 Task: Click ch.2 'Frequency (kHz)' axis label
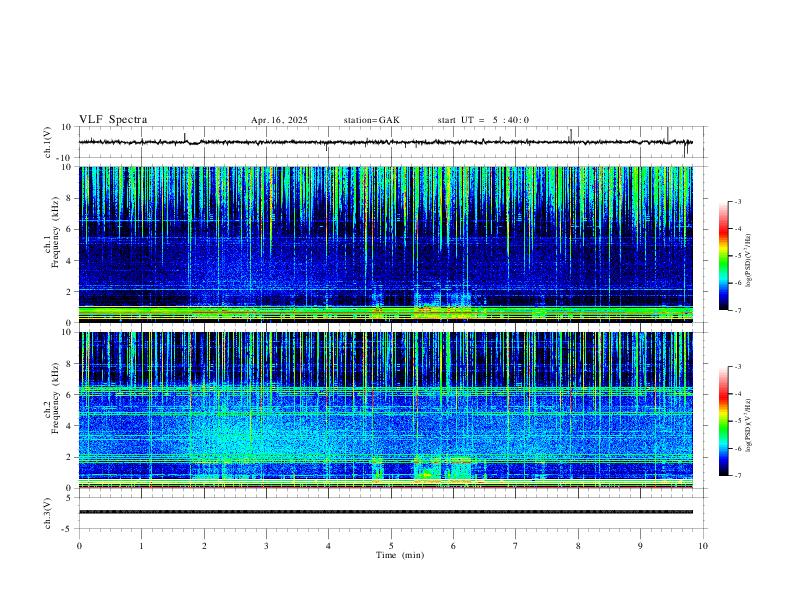pos(55,398)
